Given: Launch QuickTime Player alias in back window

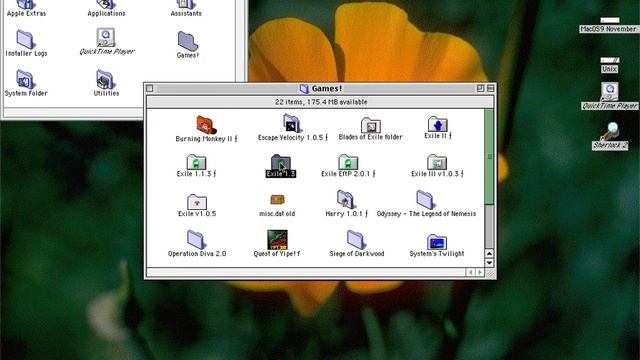Looking at the screenshot, I should 106,38.
